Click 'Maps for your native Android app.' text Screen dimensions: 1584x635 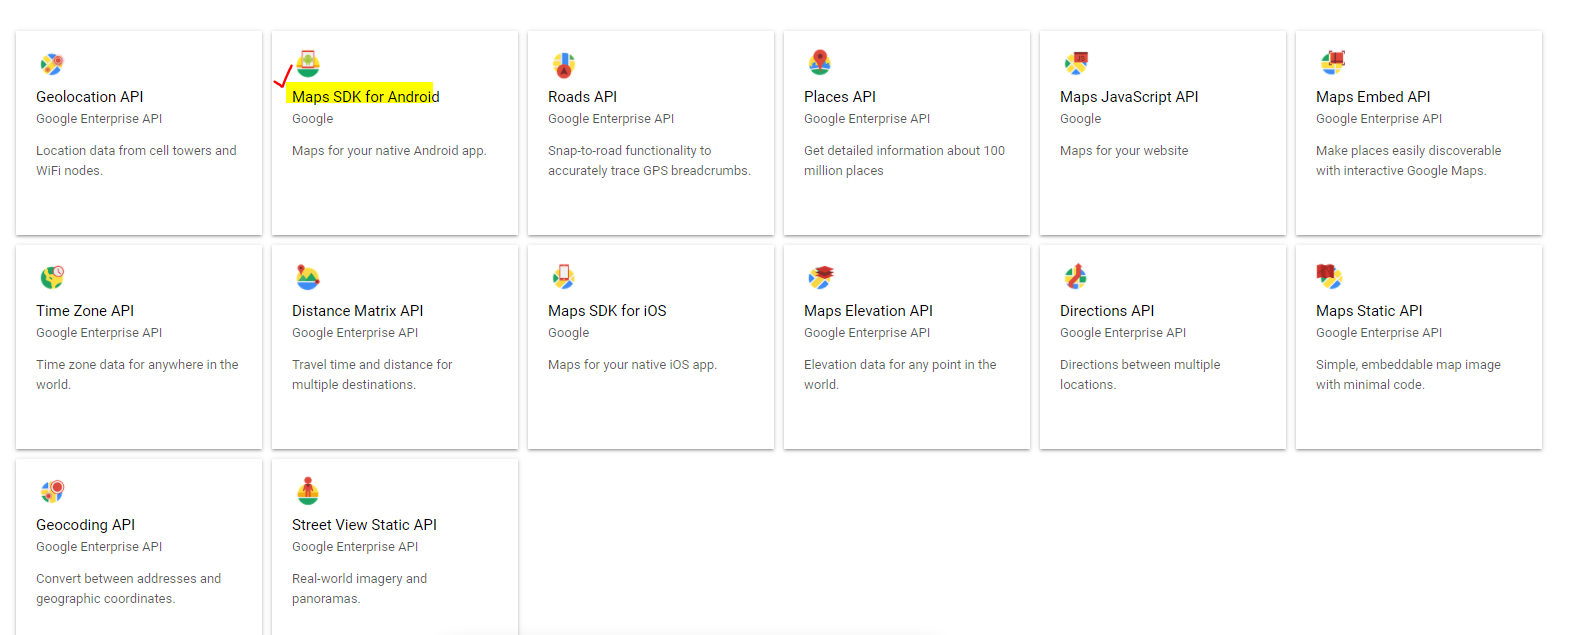coord(389,151)
